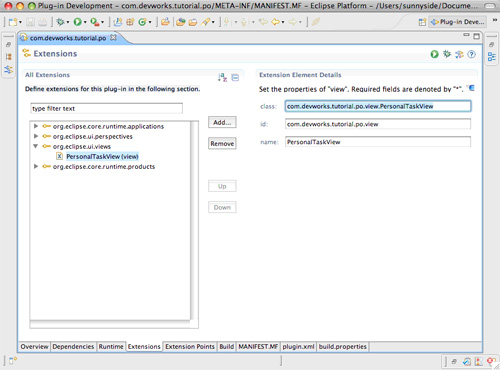Click the Export wizard icon in Extensions header
Screen dimensions: 500x370
pos(459,54)
